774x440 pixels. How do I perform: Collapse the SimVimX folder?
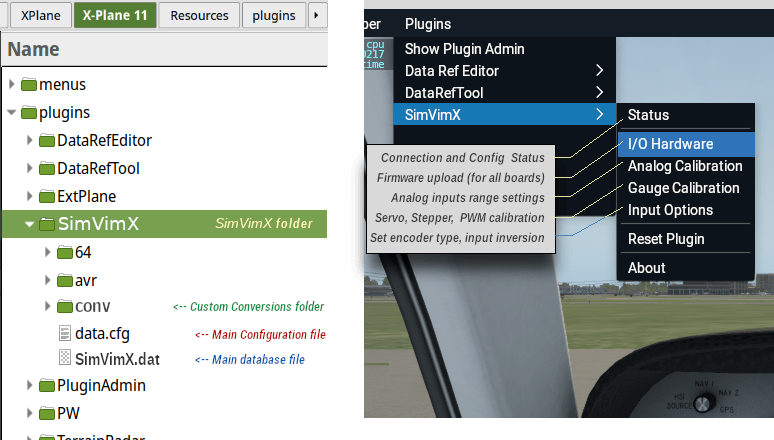30,224
